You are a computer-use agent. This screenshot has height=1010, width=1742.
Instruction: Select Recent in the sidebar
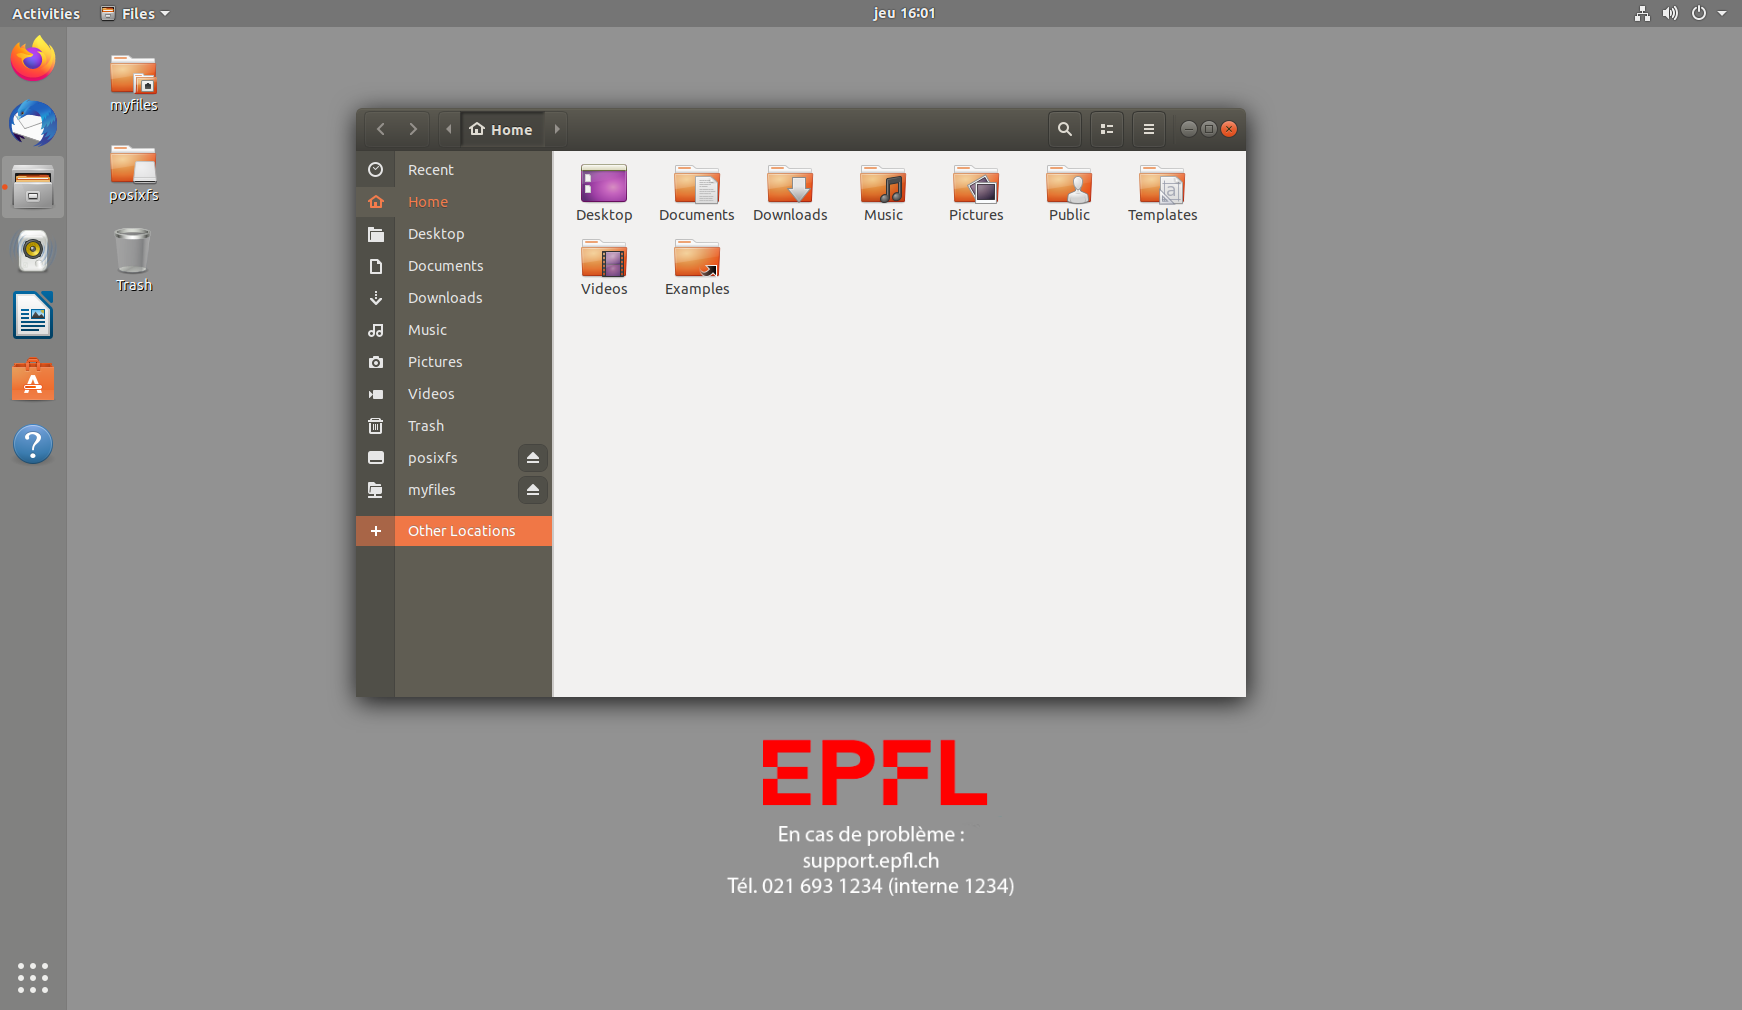tap(454, 170)
